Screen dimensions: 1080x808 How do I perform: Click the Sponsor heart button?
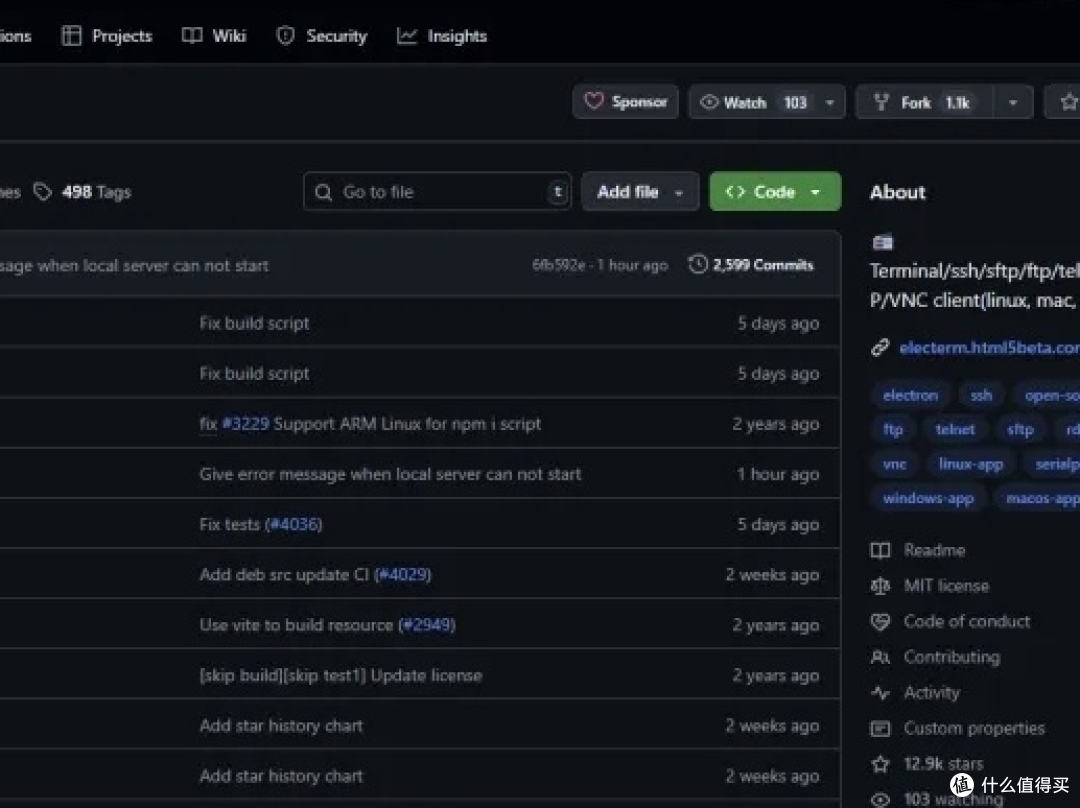pyautogui.click(x=625, y=102)
